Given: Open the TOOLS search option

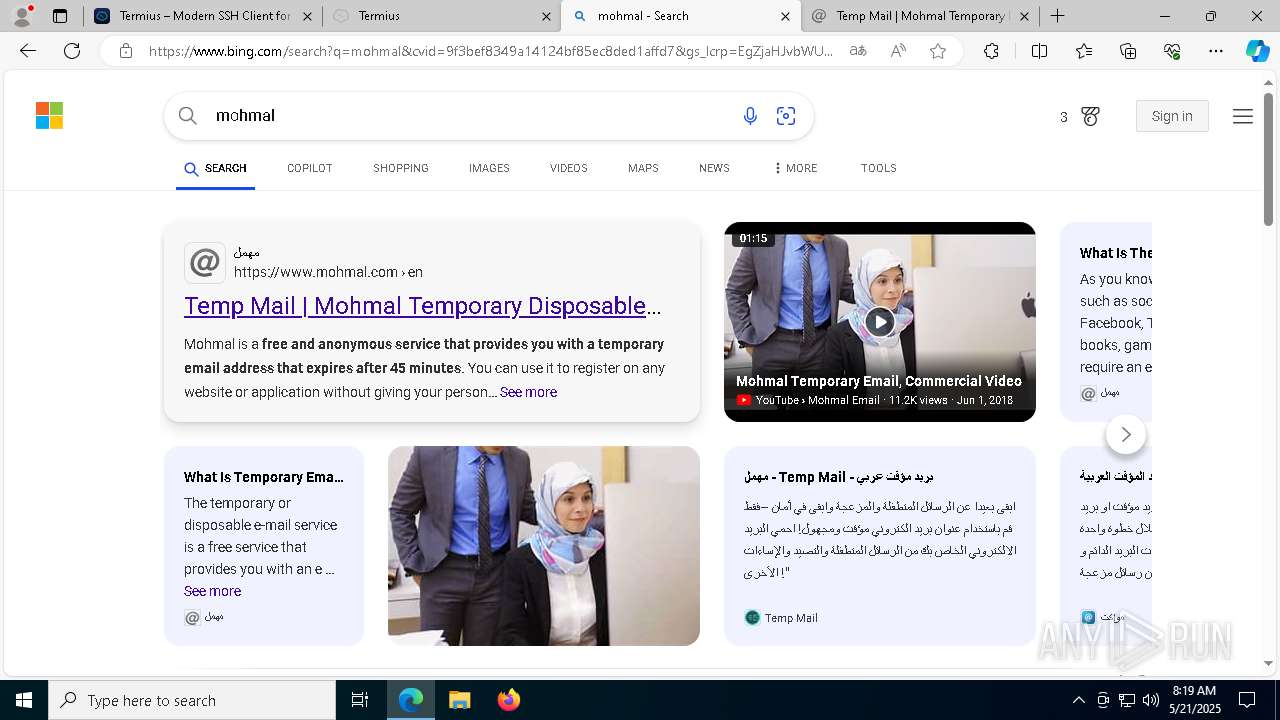Looking at the screenshot, I should (x=878, y=168).
